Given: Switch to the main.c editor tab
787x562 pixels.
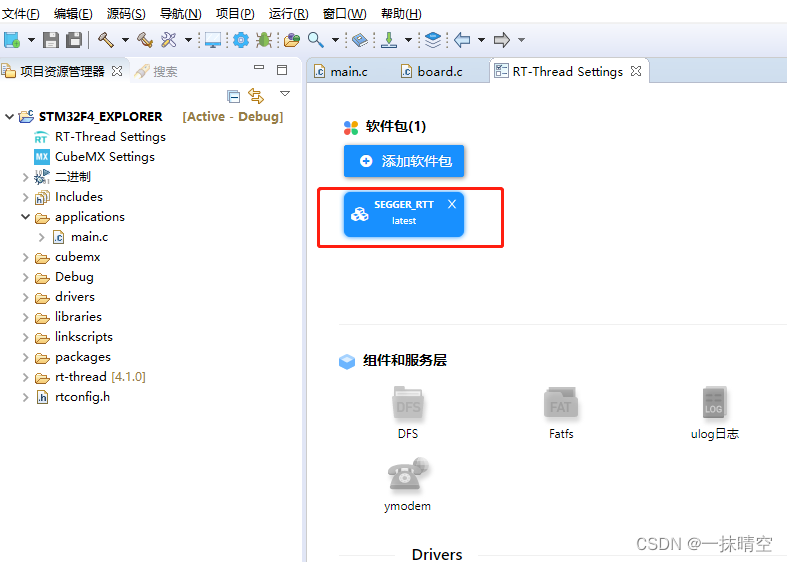Looking at the screenshot, I should (x=341, y=71).
